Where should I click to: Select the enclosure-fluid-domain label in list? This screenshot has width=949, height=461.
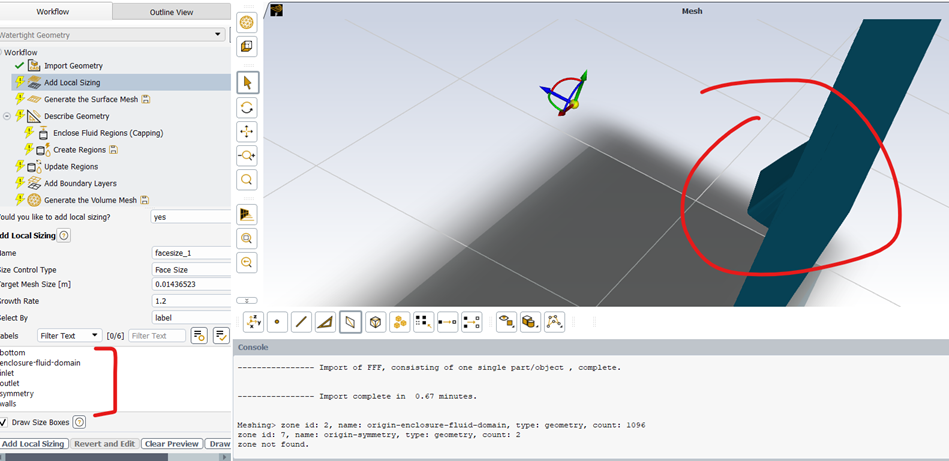[x=41, y=363]
